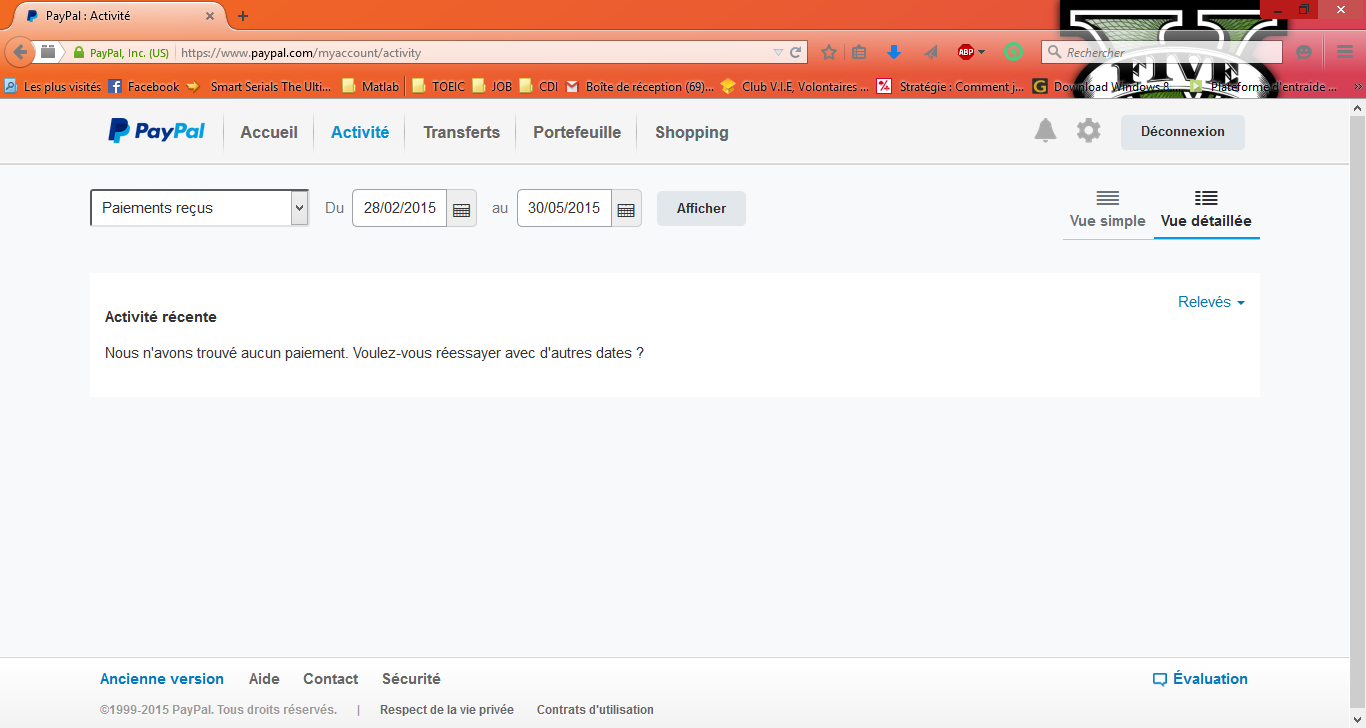Open account settings gear icon

click(1088, 131)
